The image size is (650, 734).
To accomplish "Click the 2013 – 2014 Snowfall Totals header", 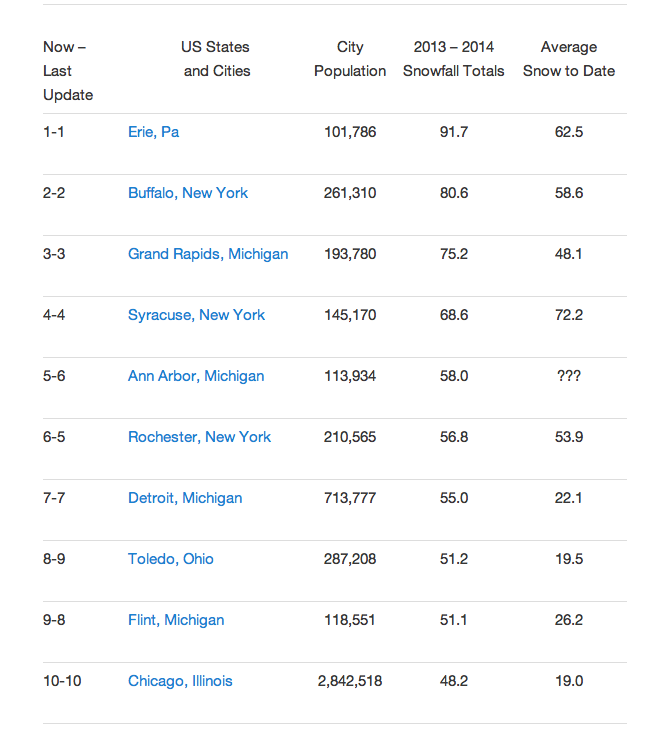I will coord(454,59).
